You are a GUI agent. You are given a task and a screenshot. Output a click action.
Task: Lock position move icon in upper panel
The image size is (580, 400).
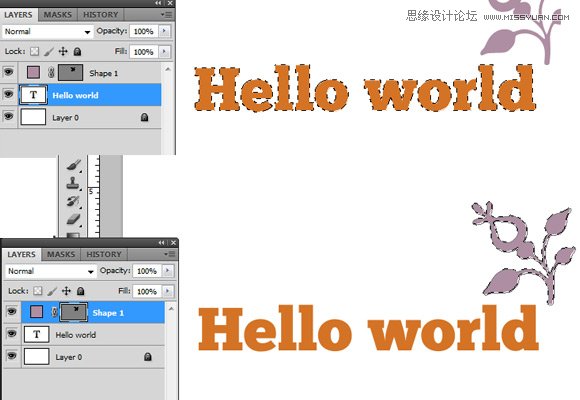pyautogui.click(x=63, y=51)
